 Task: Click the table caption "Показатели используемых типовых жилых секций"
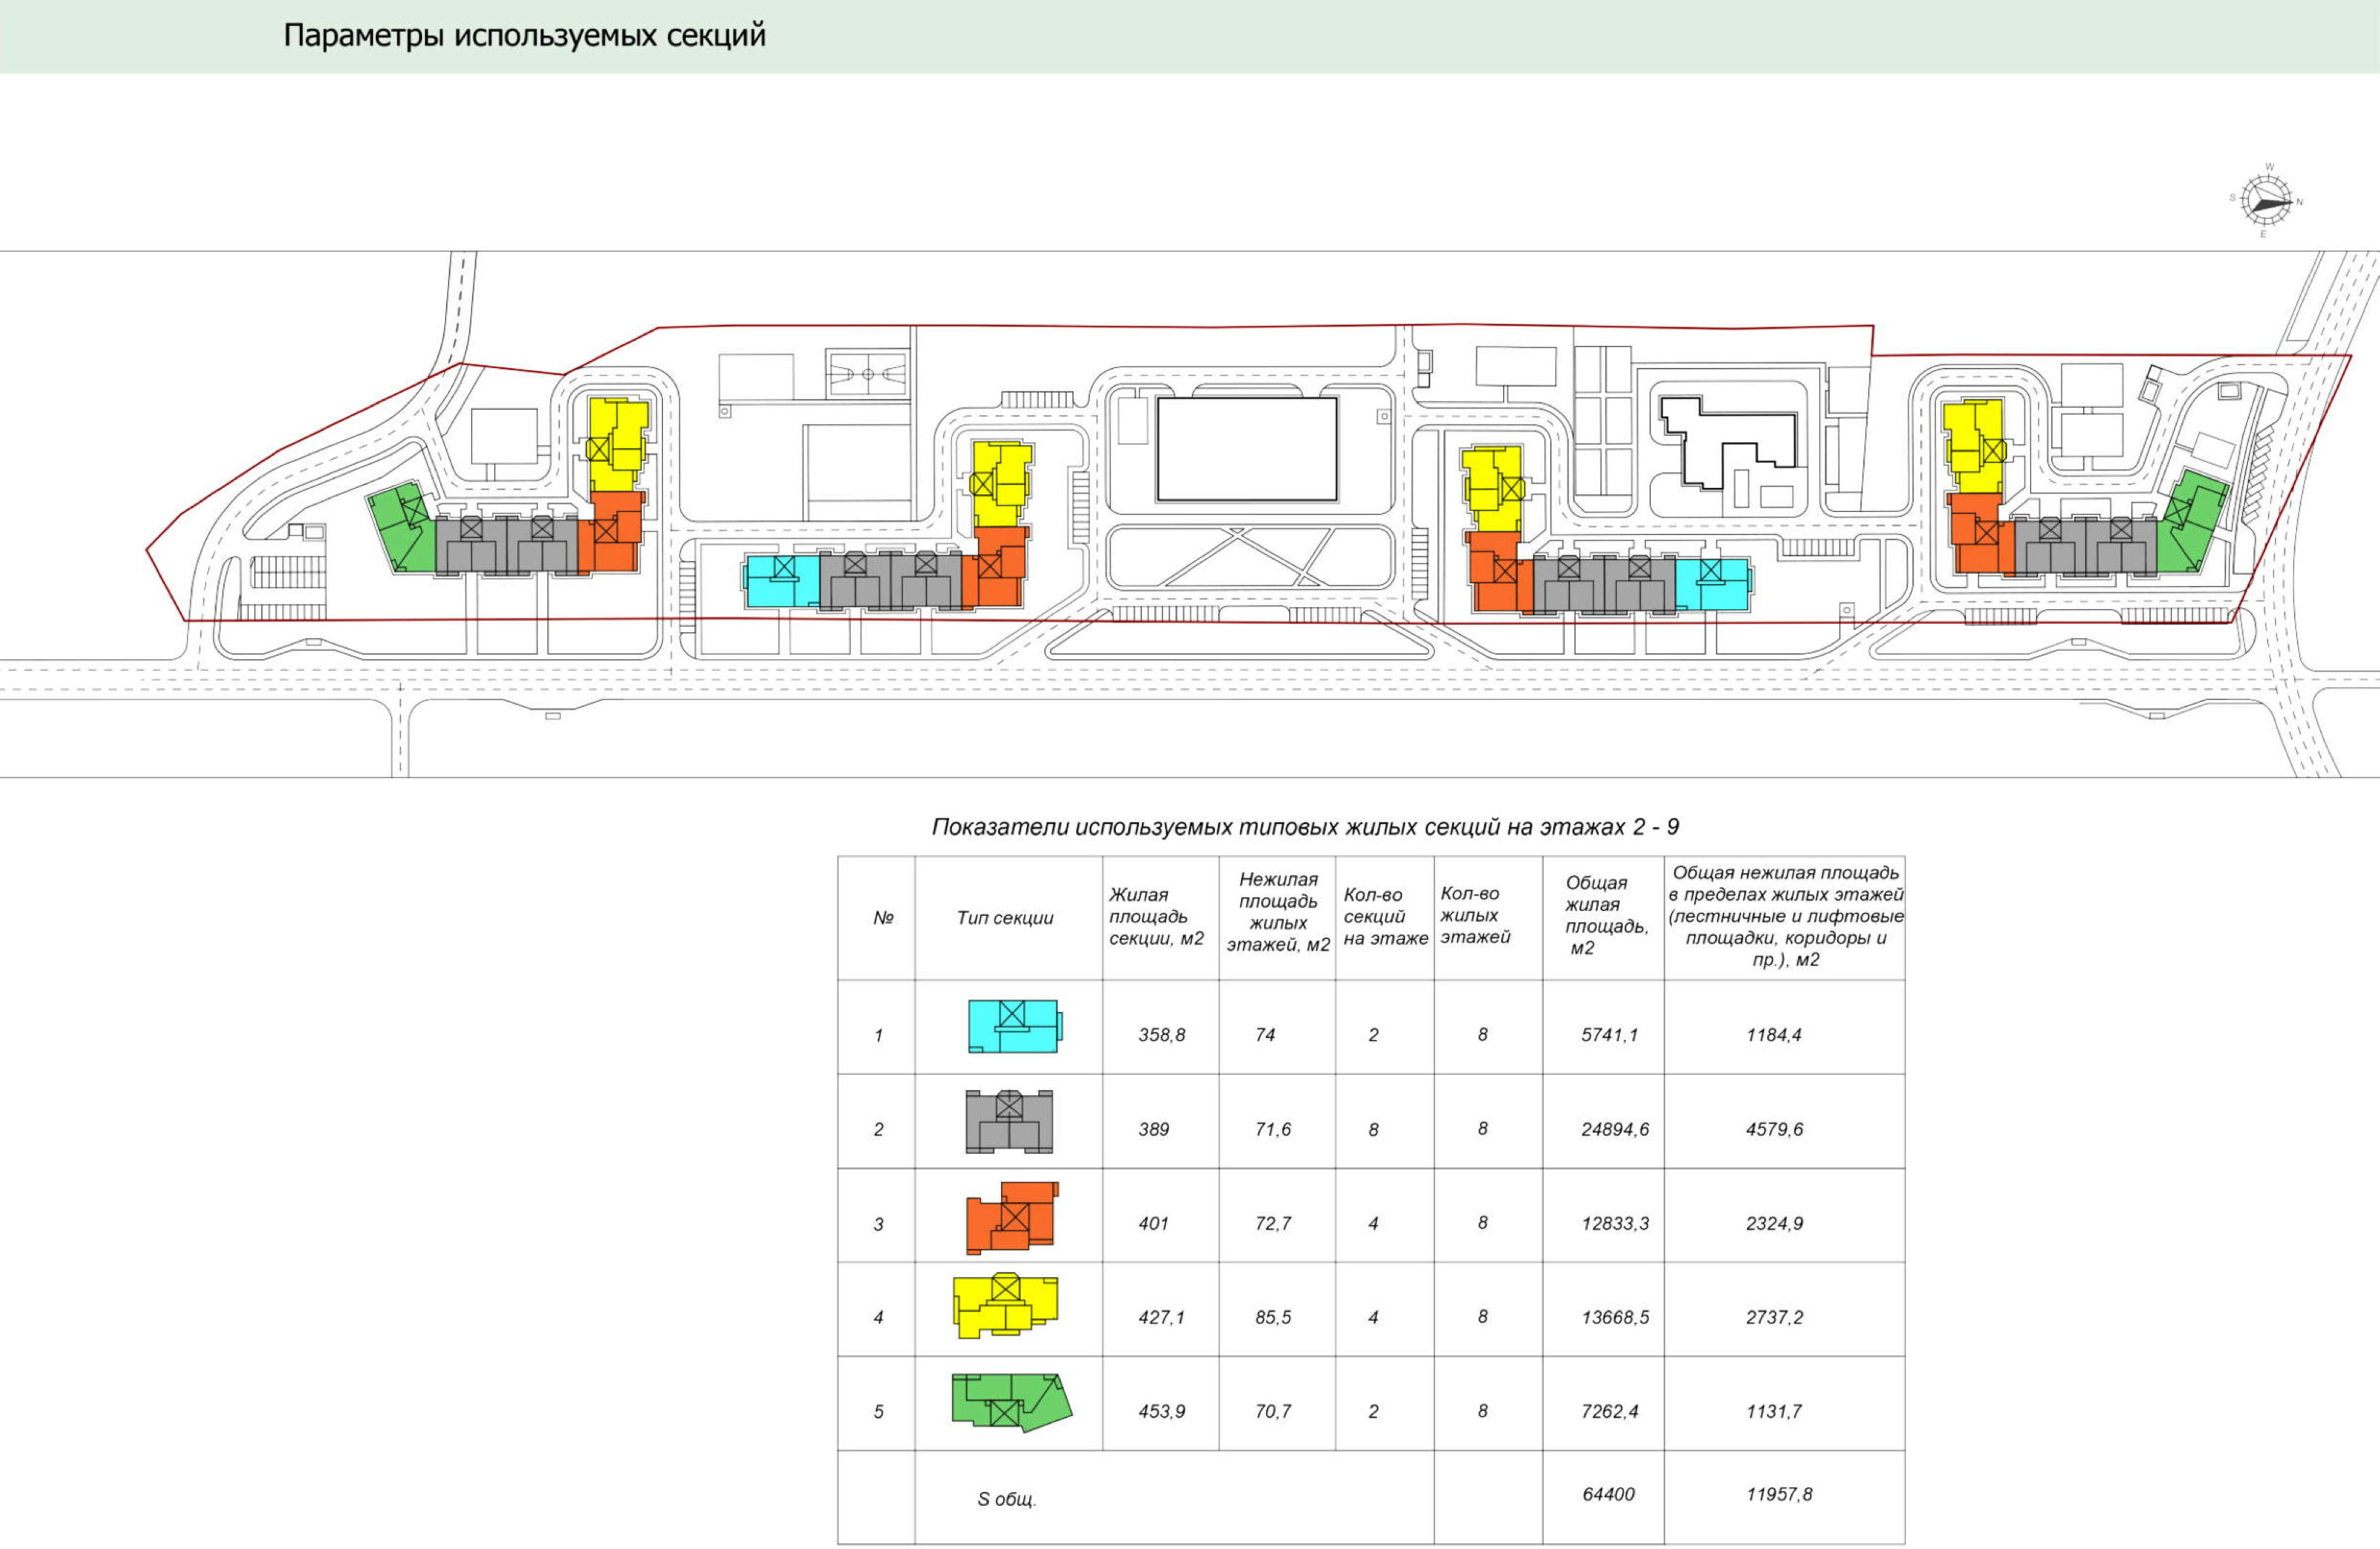[1305, 827]
